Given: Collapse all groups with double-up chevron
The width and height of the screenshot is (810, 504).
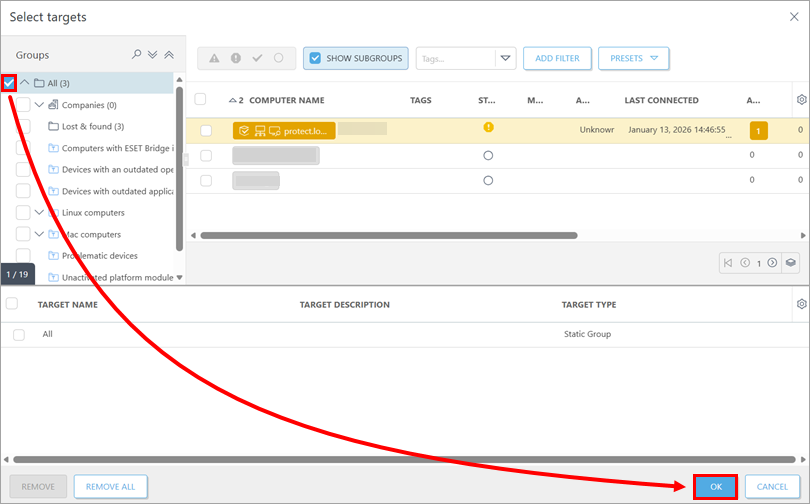Looking at the screenshot, I should pyautogui.click(x=168, y=55).
